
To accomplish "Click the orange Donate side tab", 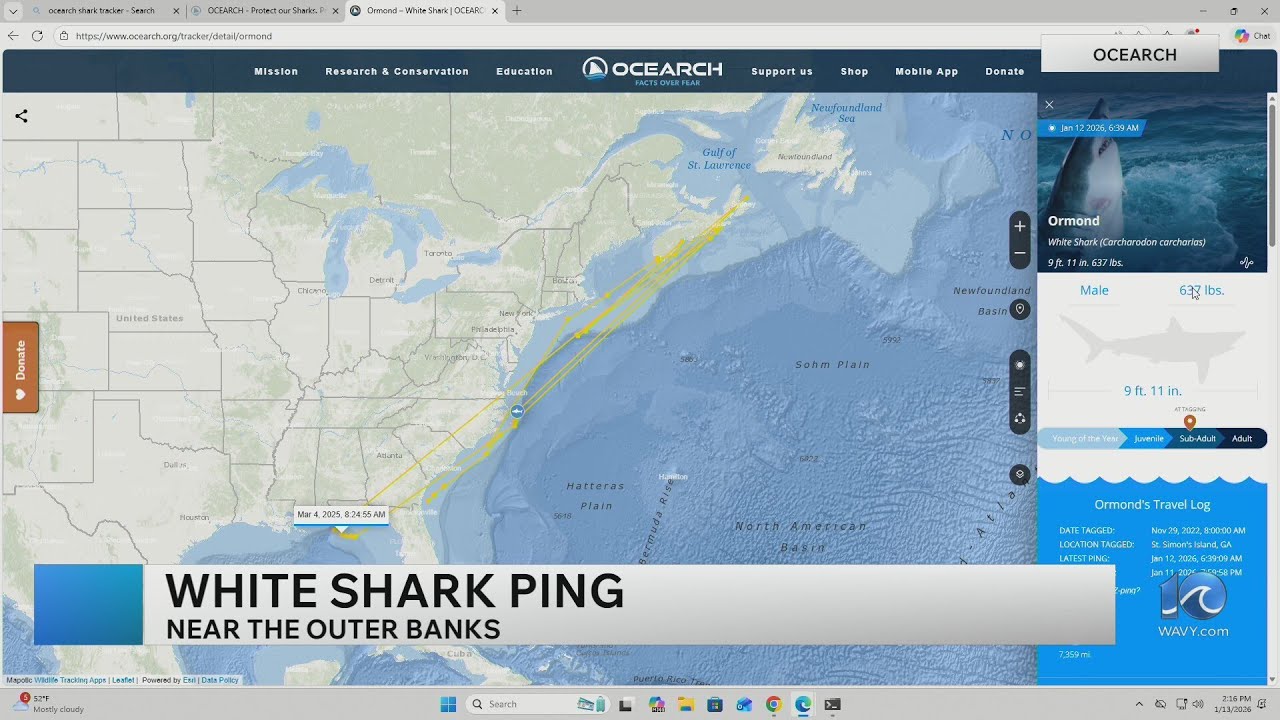I will tap(20, 367).
